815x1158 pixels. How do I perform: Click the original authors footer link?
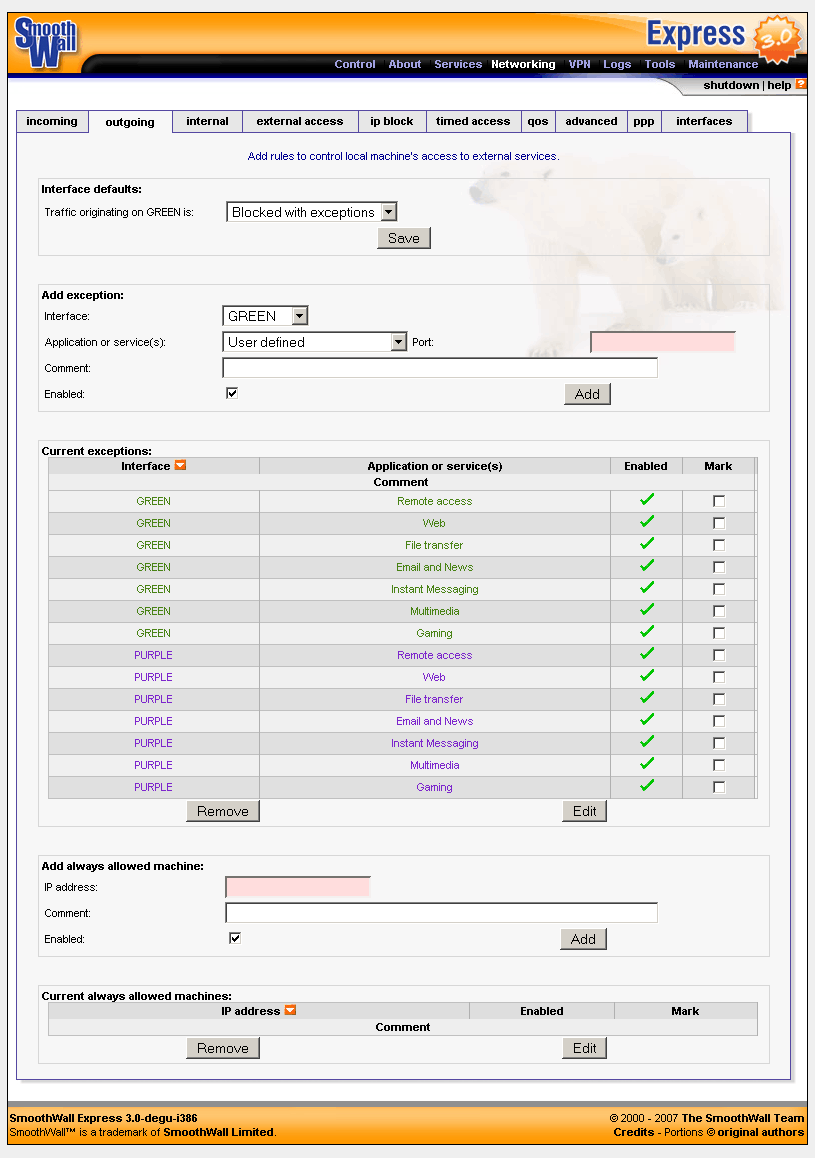(x=760, y=1132)
